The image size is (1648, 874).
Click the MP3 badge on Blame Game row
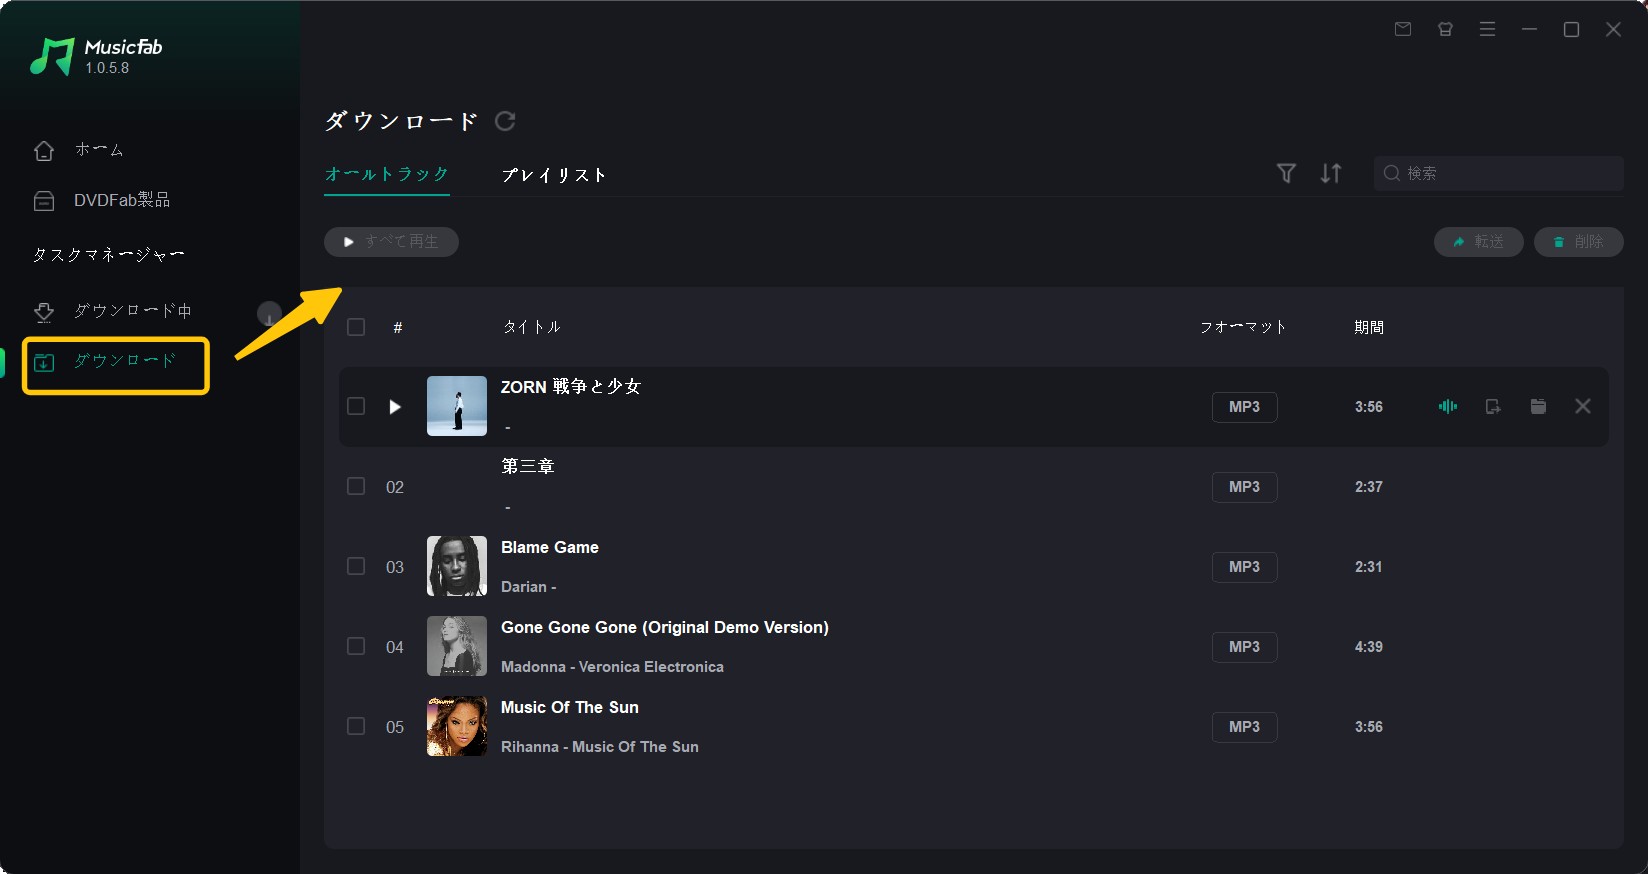coord(1244,567)
